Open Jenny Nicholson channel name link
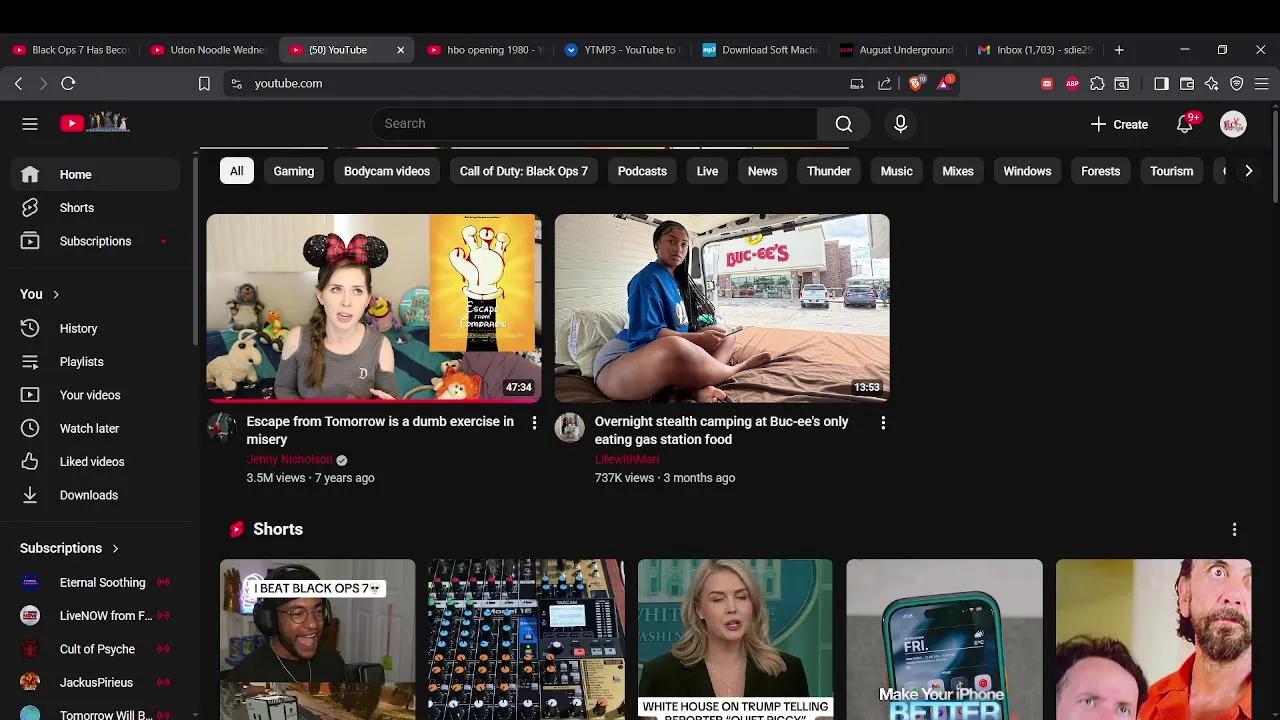 tap(289, 459)
